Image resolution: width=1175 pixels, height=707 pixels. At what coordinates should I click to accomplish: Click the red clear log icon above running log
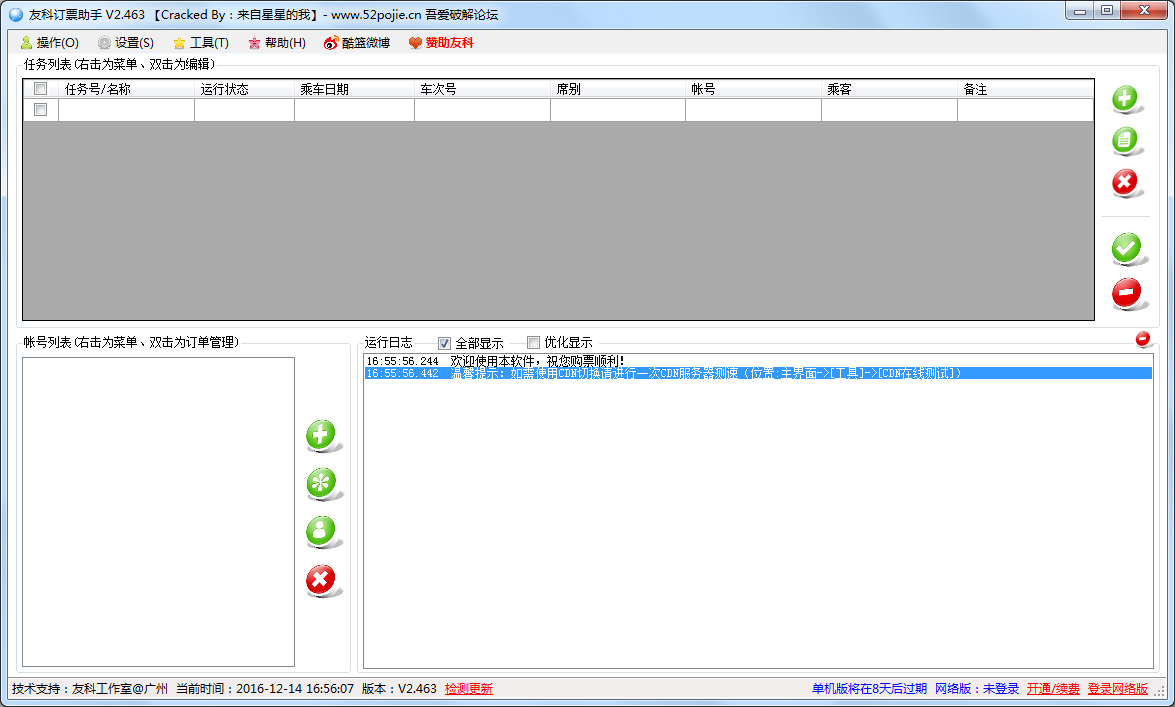[x=1142, y=339]
